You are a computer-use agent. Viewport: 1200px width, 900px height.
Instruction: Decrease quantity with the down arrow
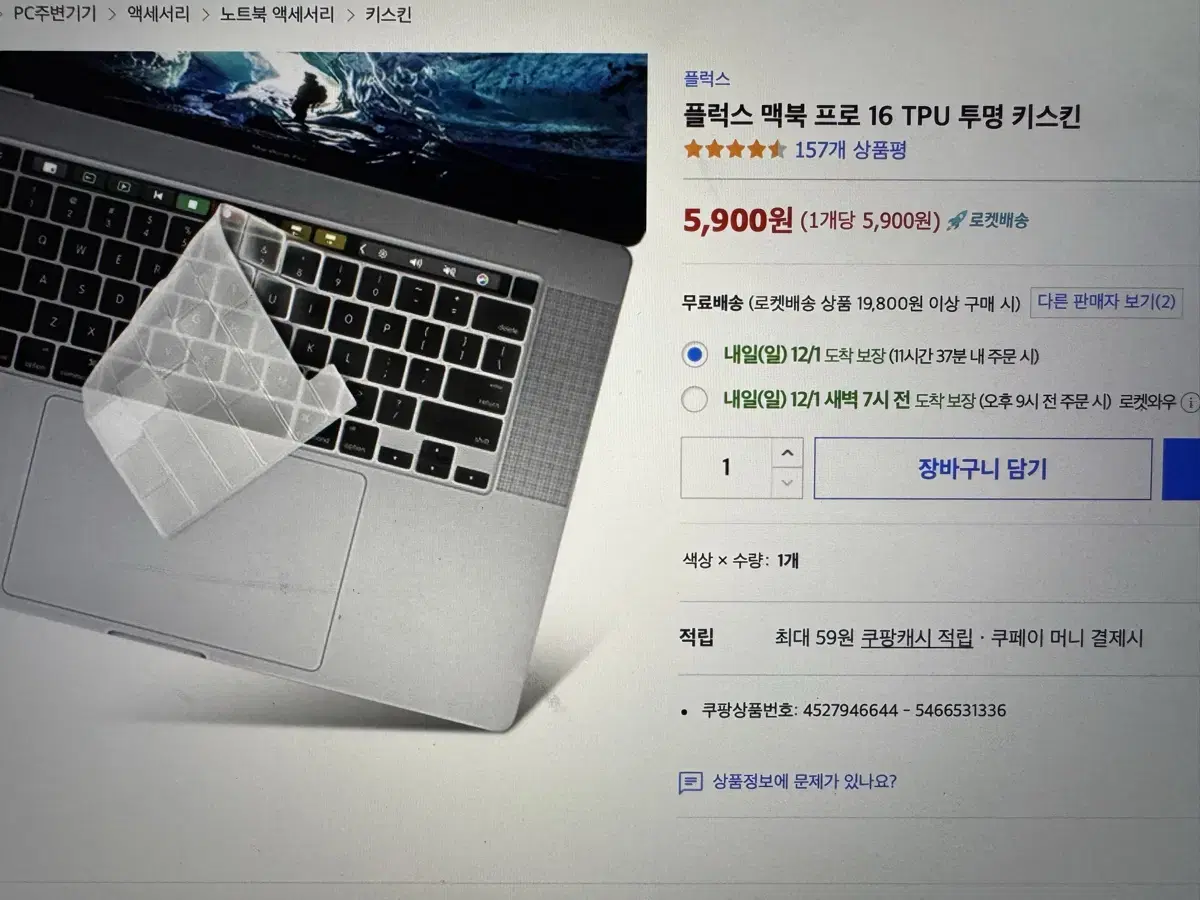pos(788,483)
